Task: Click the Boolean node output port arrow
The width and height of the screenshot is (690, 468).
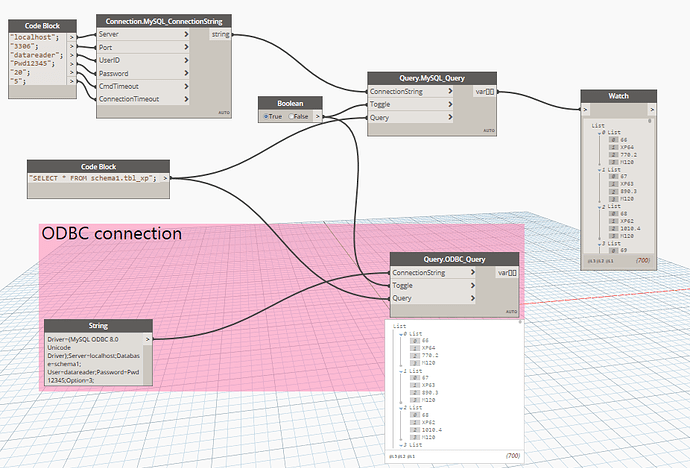Action: (317, 117)
